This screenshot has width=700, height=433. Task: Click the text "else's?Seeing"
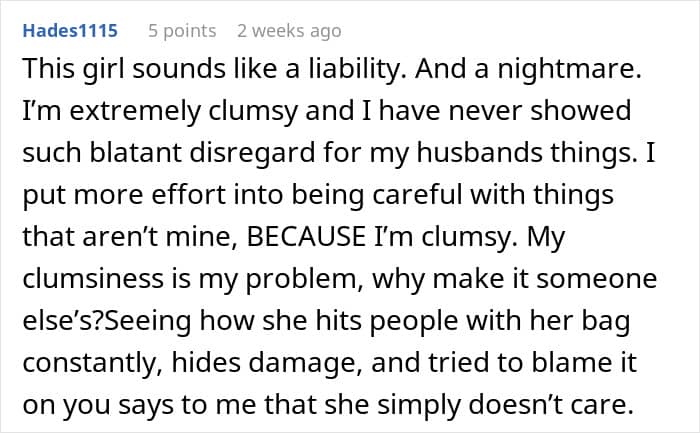coord(107,322)
